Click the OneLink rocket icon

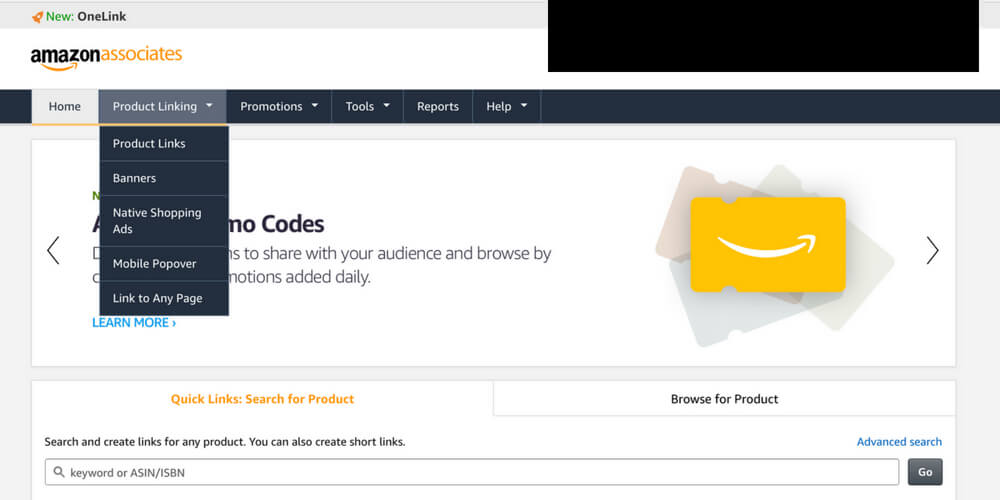coord(38,17)
